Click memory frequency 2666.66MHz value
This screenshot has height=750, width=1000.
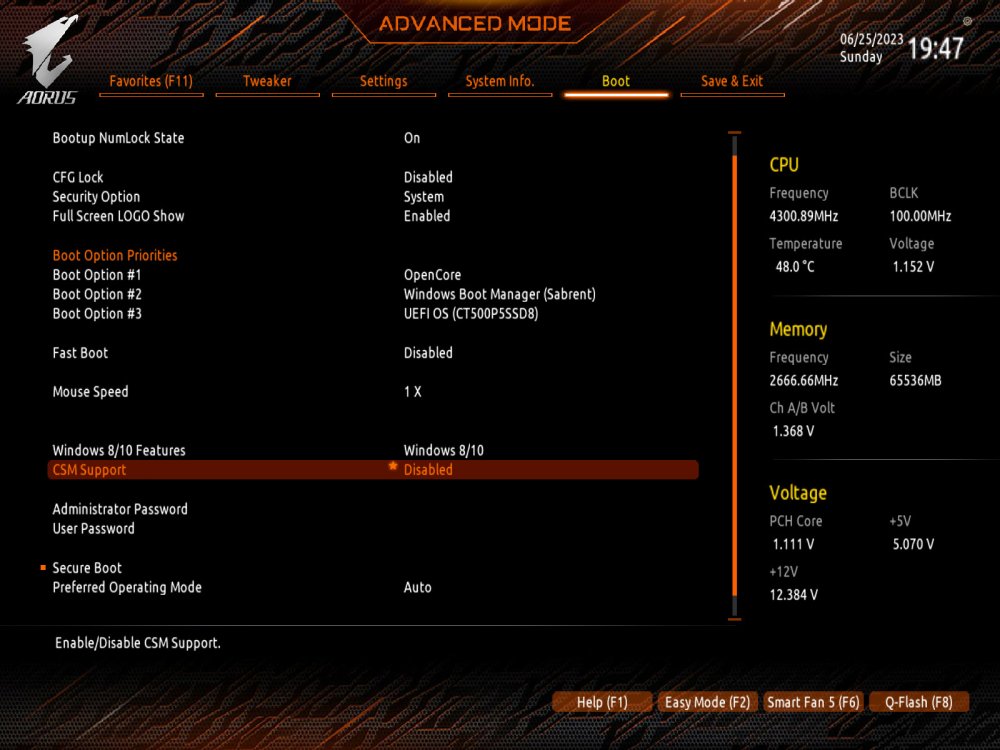(804, 381)
